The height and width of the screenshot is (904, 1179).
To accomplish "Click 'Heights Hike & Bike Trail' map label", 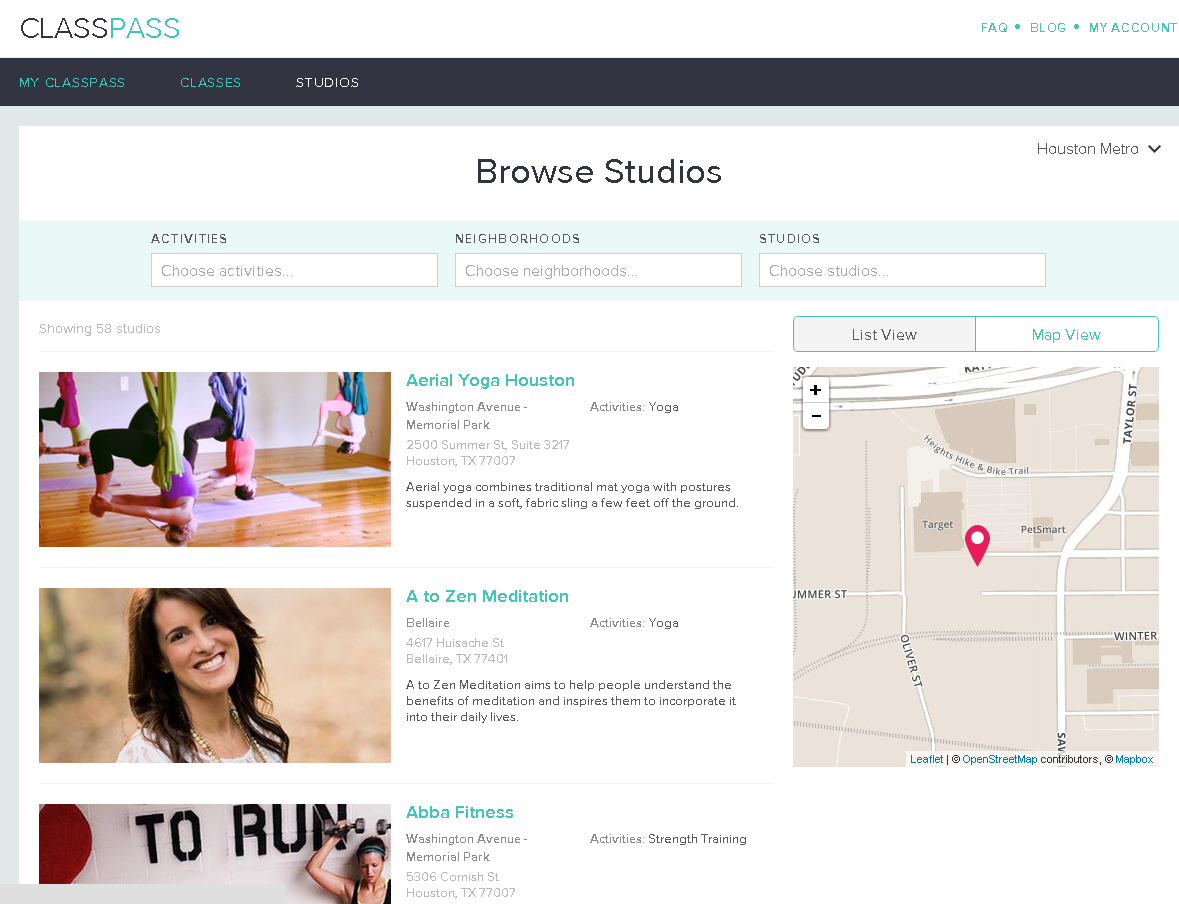I will (x=975, y=457).
